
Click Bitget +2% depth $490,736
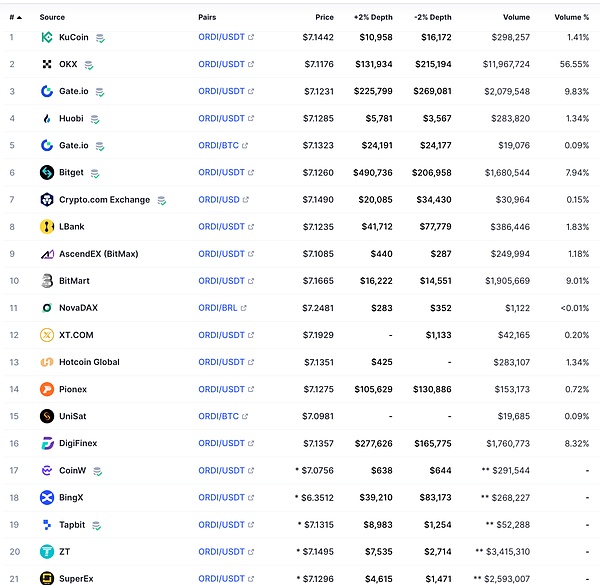coord(373,173)
